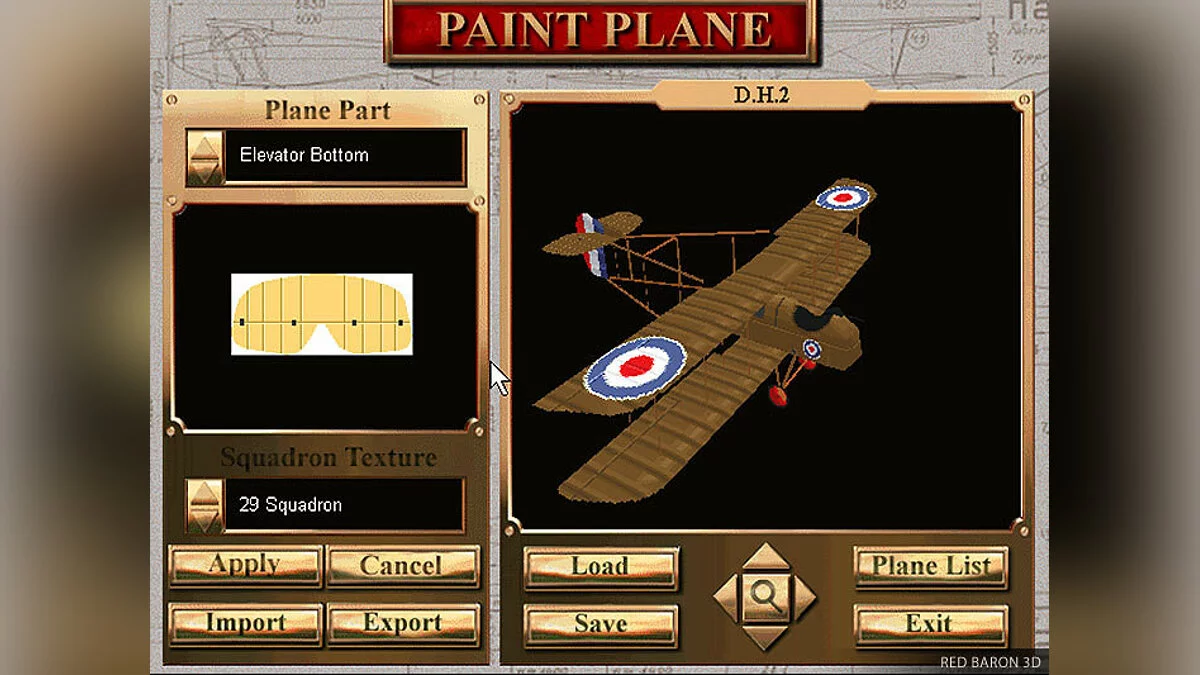
Task: Cancel the paint changes
Action: [x=403, y=566]
